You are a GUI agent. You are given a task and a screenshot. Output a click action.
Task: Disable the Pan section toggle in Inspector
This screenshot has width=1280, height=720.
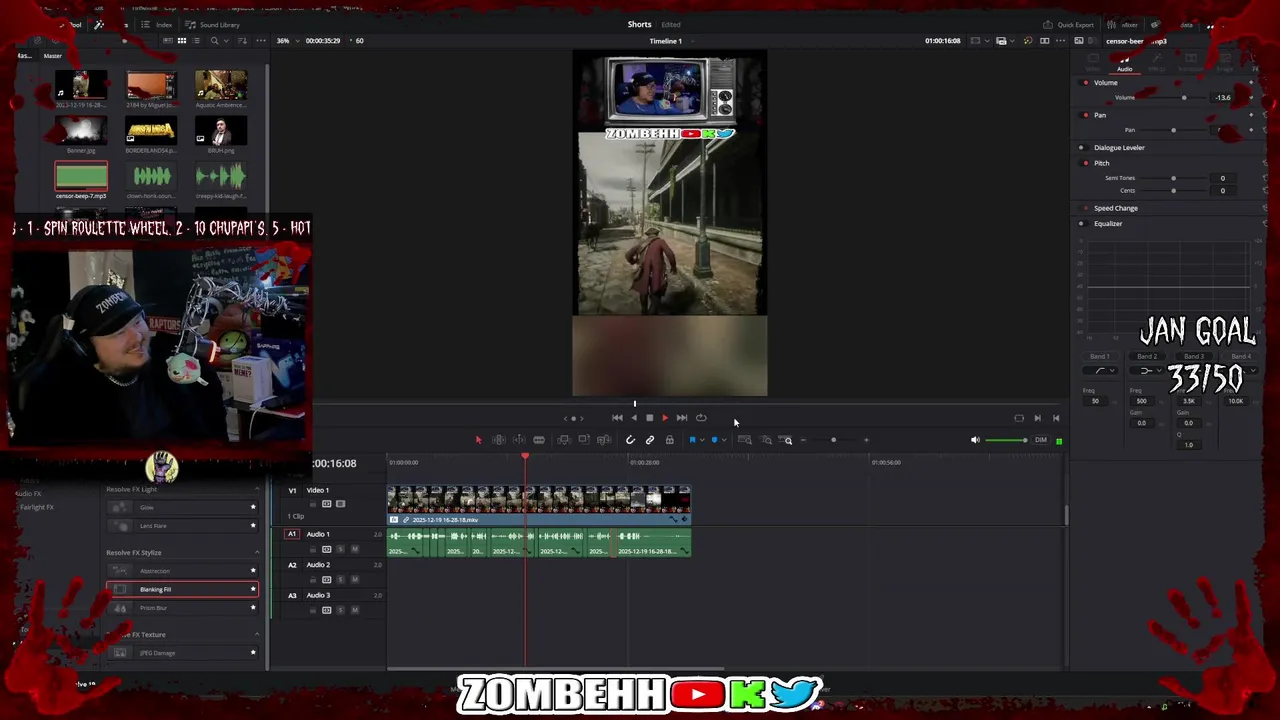click(x=1086, y=115)
